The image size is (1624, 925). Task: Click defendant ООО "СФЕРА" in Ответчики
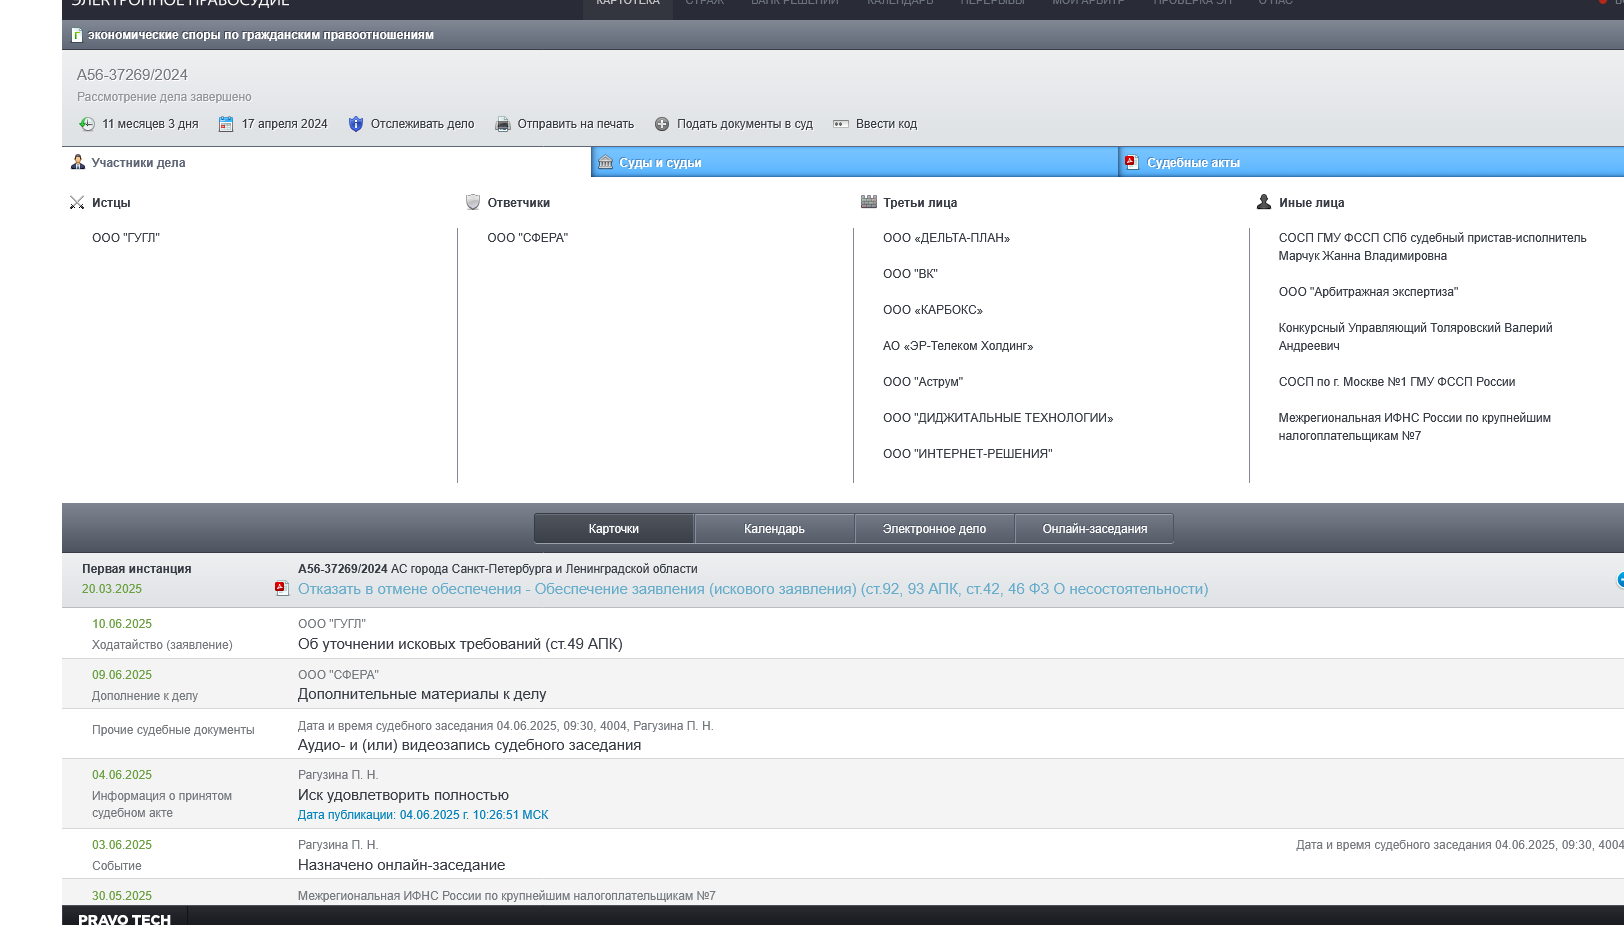coord(528,238)
